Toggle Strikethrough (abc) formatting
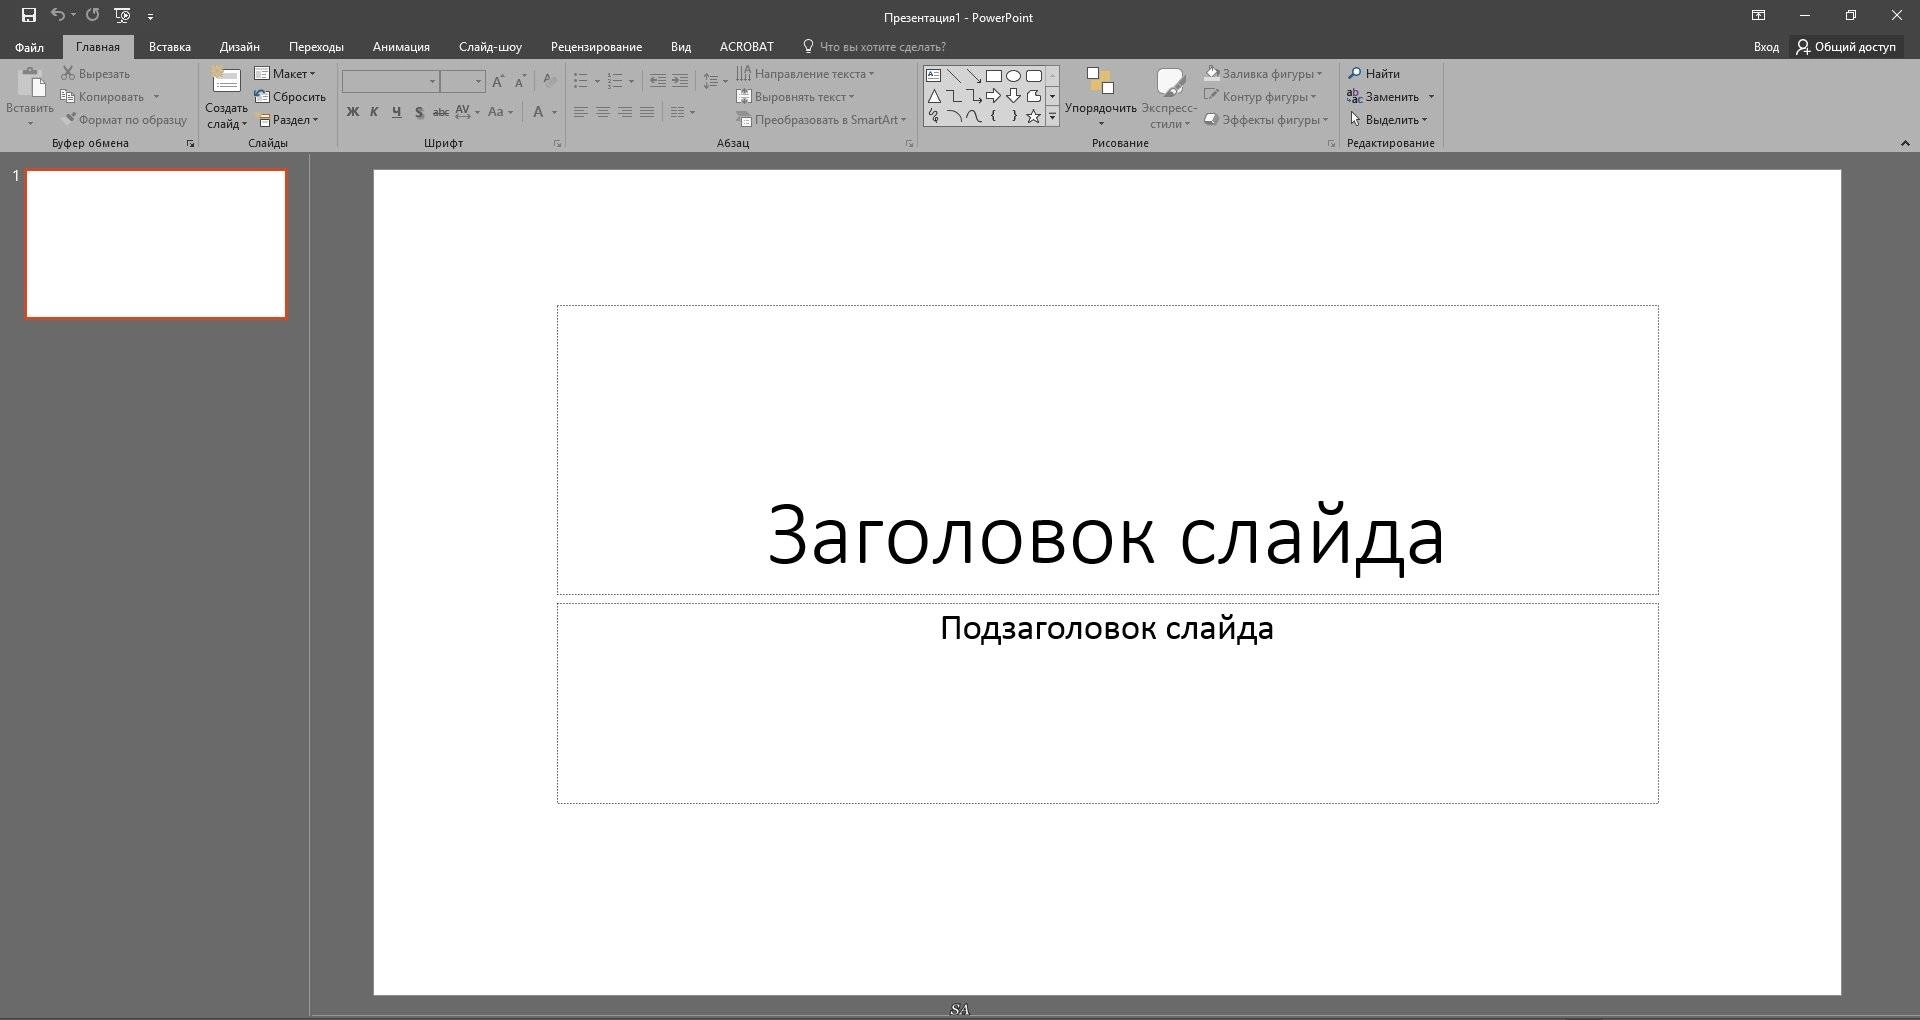The image size is (1920, 1020). point(440,112)
